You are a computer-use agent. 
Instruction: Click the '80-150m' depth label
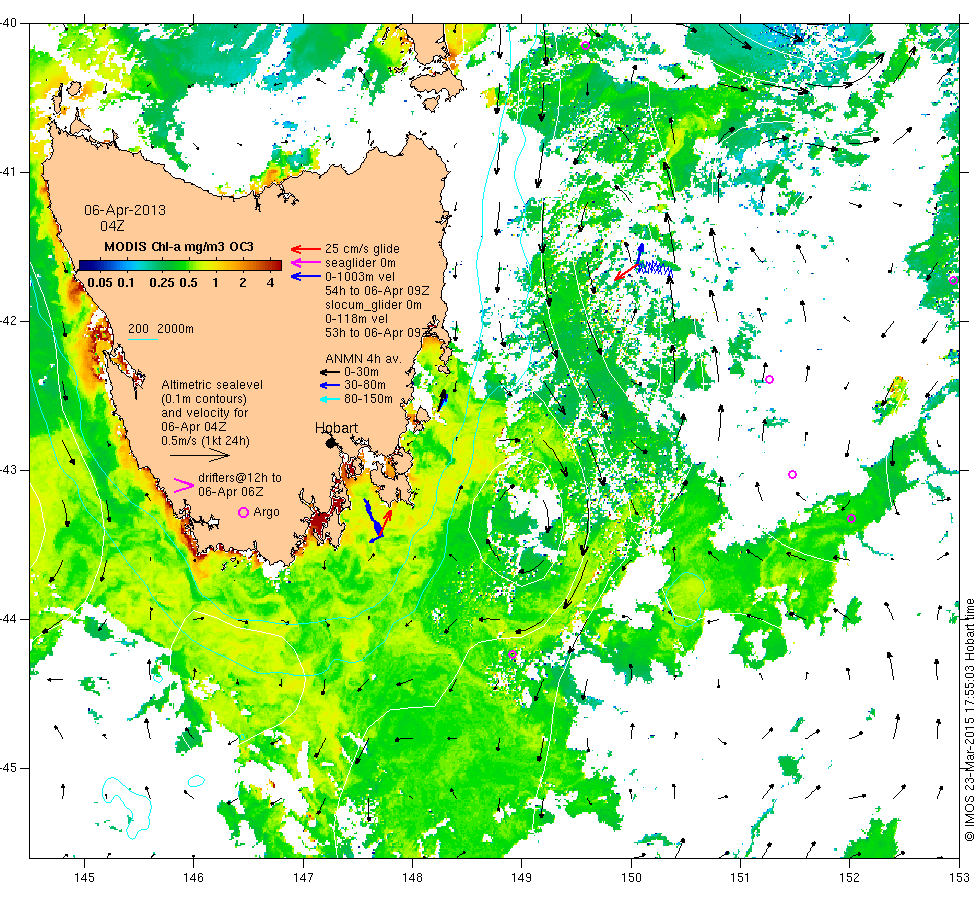(x=369, y=399)
